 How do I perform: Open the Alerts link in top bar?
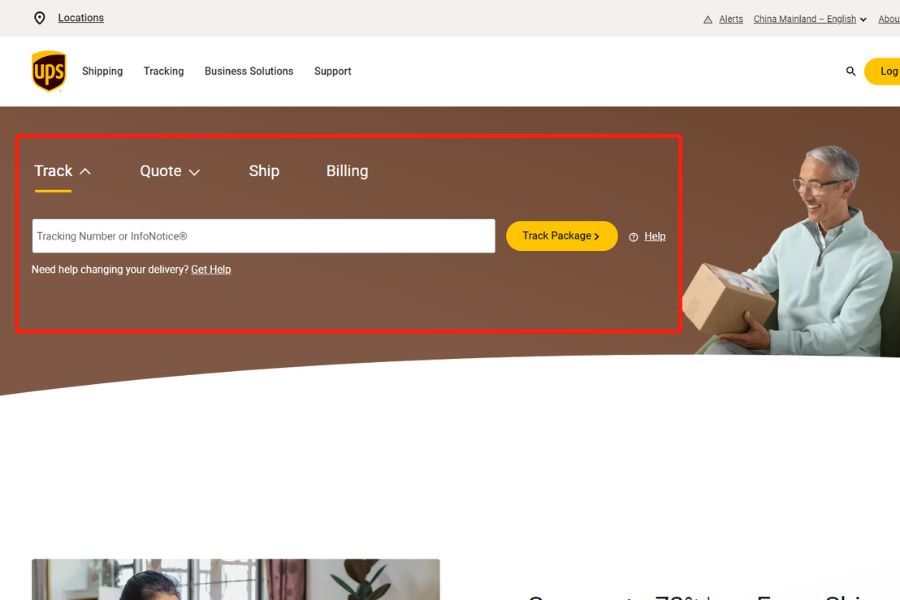[x=731, y=19]
